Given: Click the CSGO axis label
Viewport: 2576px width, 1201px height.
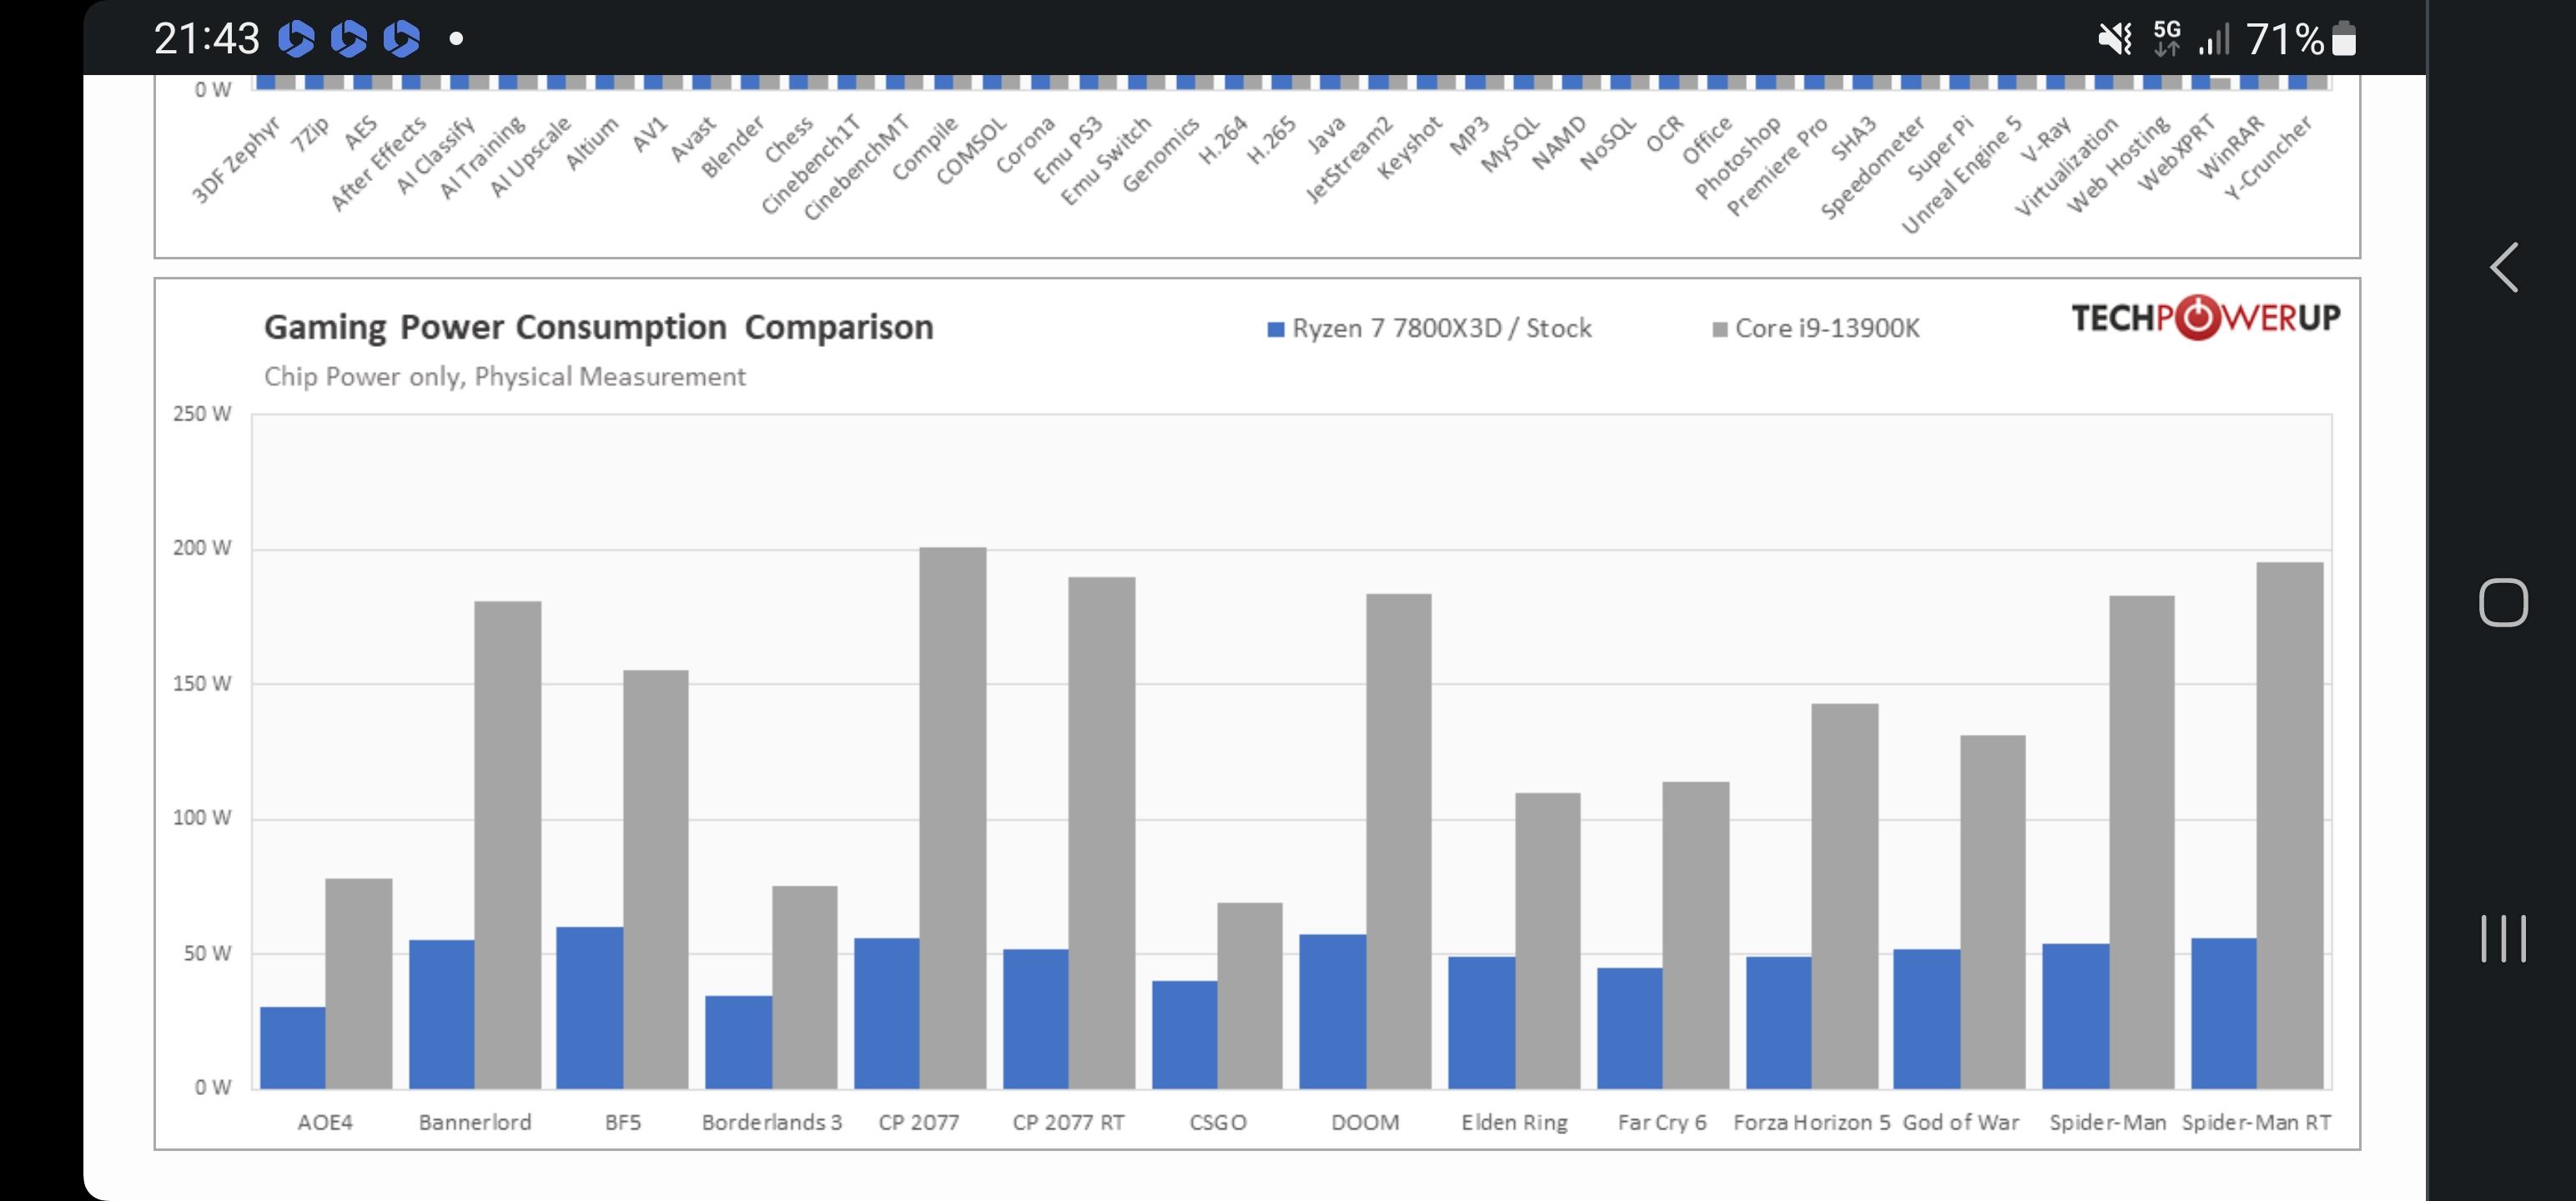Looking at the screenshot, I should (x=1218, y=1122).
